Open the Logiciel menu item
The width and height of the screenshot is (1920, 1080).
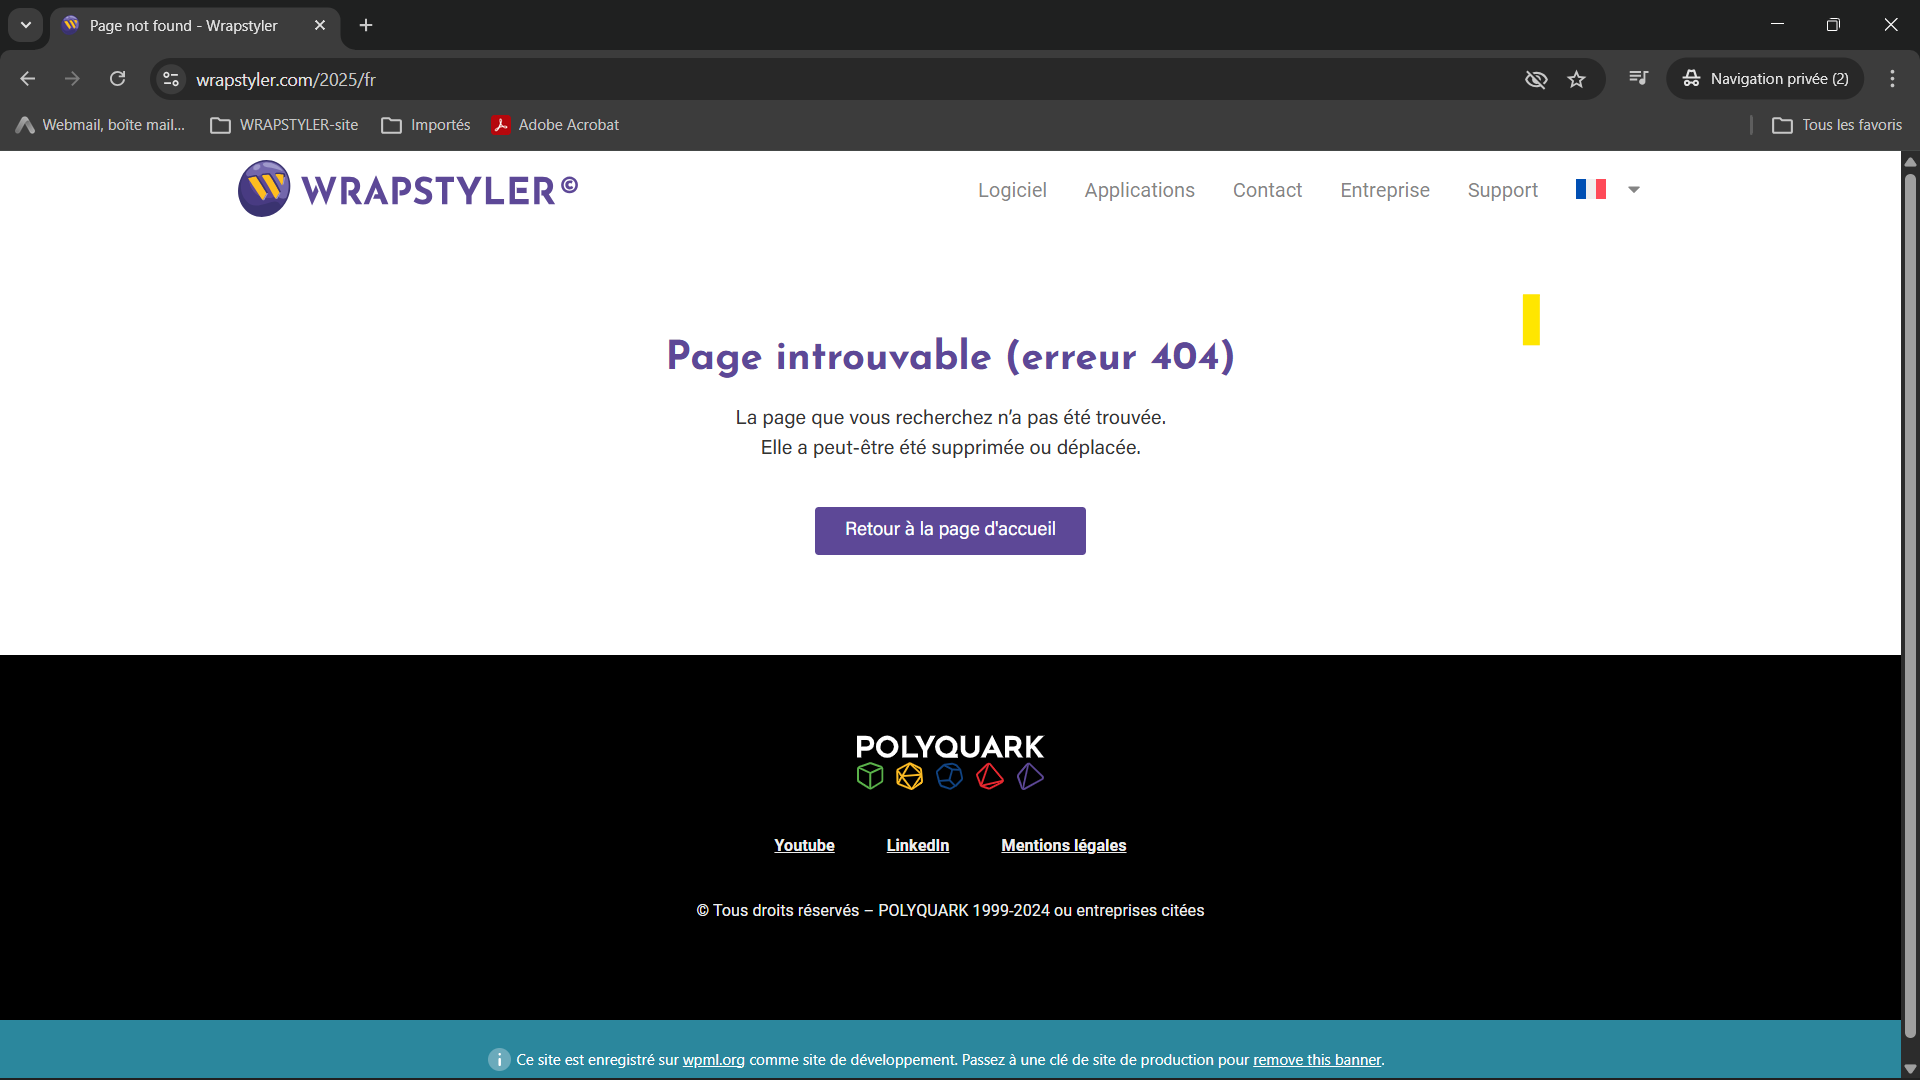[x=1012, y=190]
